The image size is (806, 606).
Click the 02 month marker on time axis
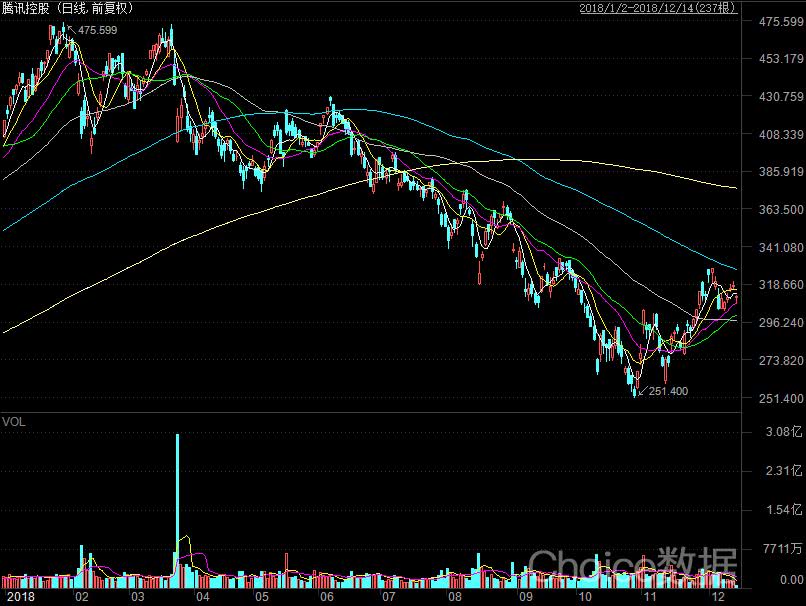pyautogui.click(x=81, y=597)
